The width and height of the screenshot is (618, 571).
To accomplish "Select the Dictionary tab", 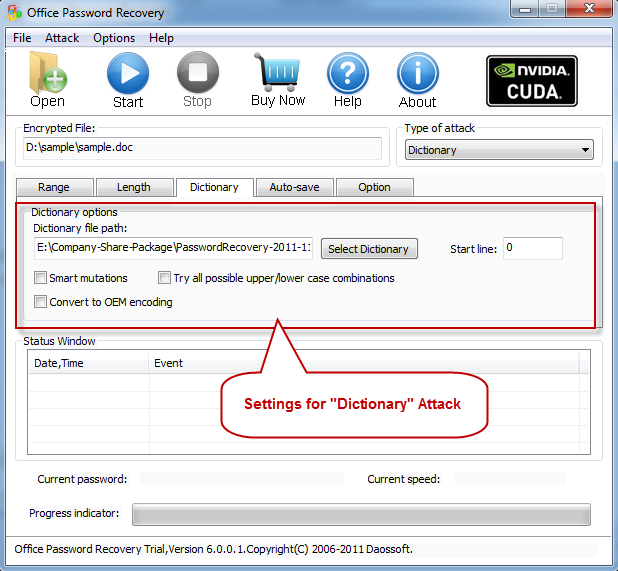I will tap(214, 187).
